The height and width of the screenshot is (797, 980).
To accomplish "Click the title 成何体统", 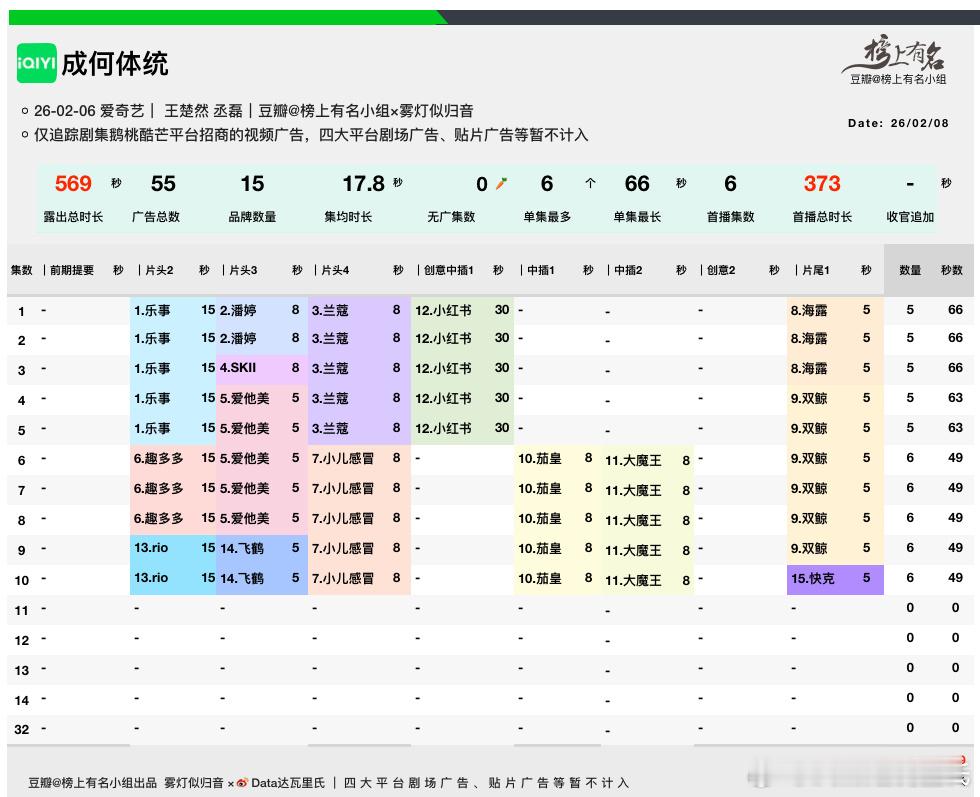I will (115, 64).
